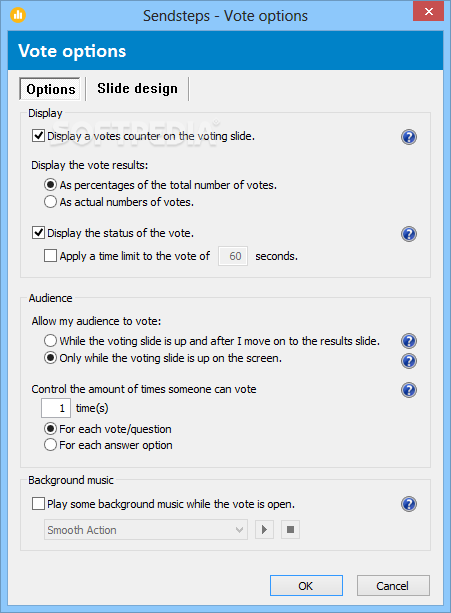Enable Play some background music checkbox
This screenshot has width=451, height=613.
point(38,504)
